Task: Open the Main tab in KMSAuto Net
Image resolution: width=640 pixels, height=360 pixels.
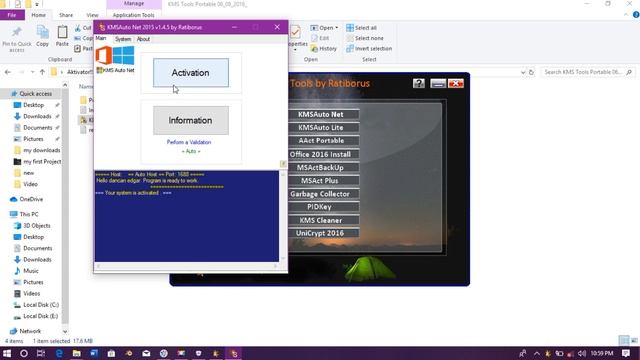Action: (101, 38)
